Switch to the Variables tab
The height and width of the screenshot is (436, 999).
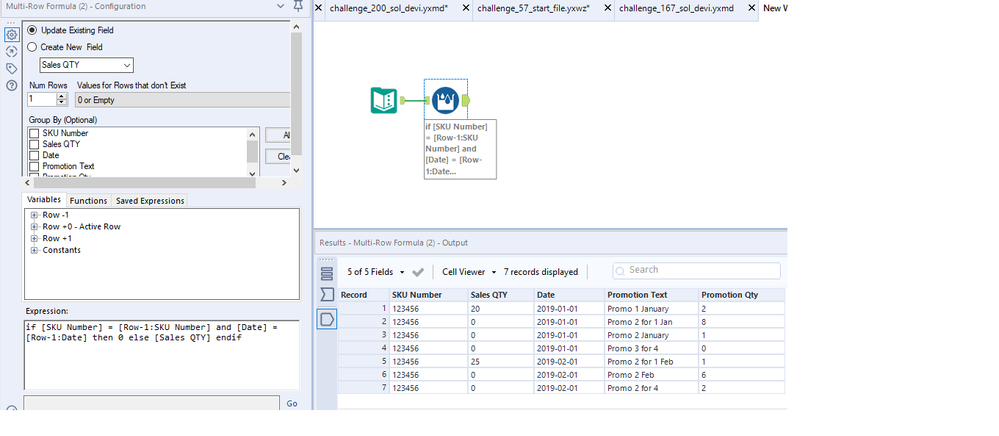pyautogui.click(x=44, y=200)
